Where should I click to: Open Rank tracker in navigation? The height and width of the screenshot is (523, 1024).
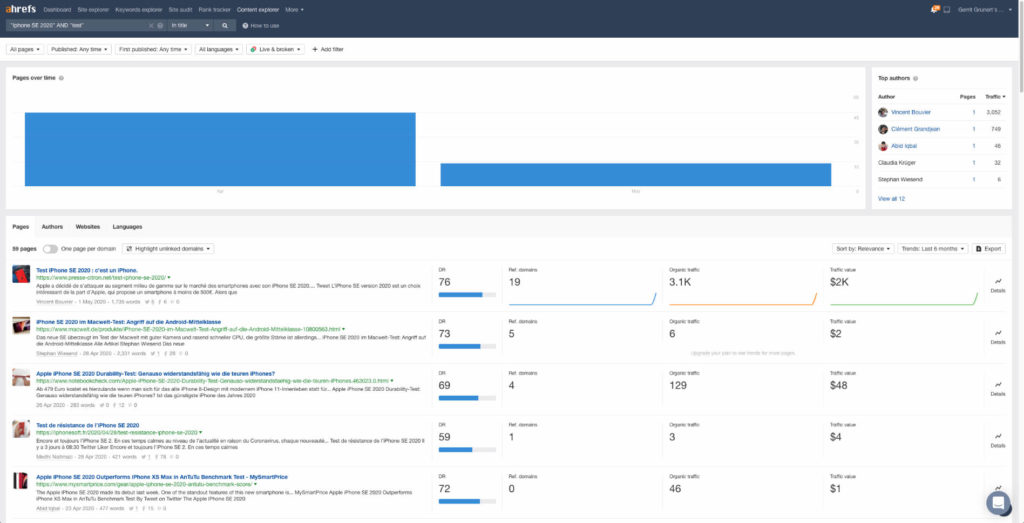(x=215, y=10)
